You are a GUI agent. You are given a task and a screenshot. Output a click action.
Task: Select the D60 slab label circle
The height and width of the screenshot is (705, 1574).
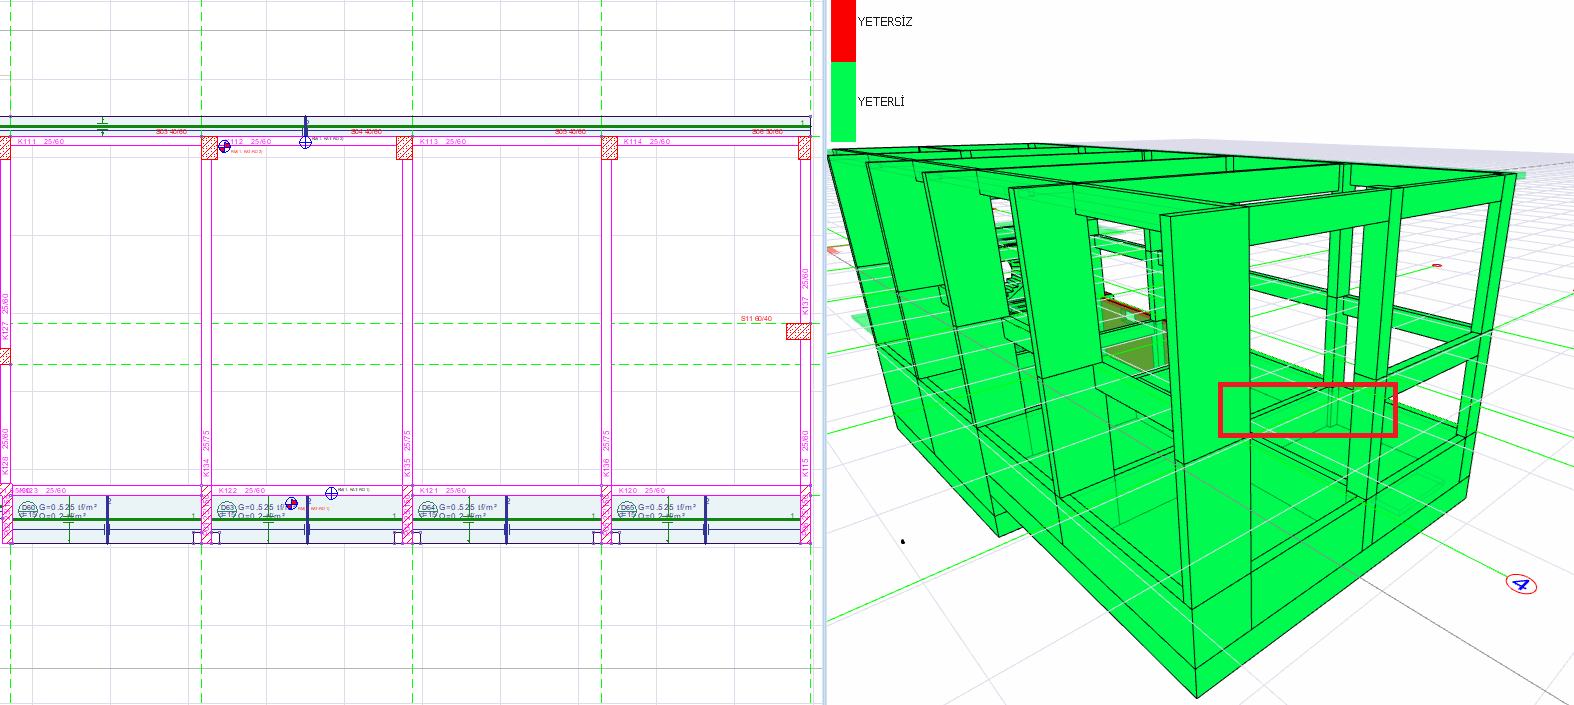28,508
